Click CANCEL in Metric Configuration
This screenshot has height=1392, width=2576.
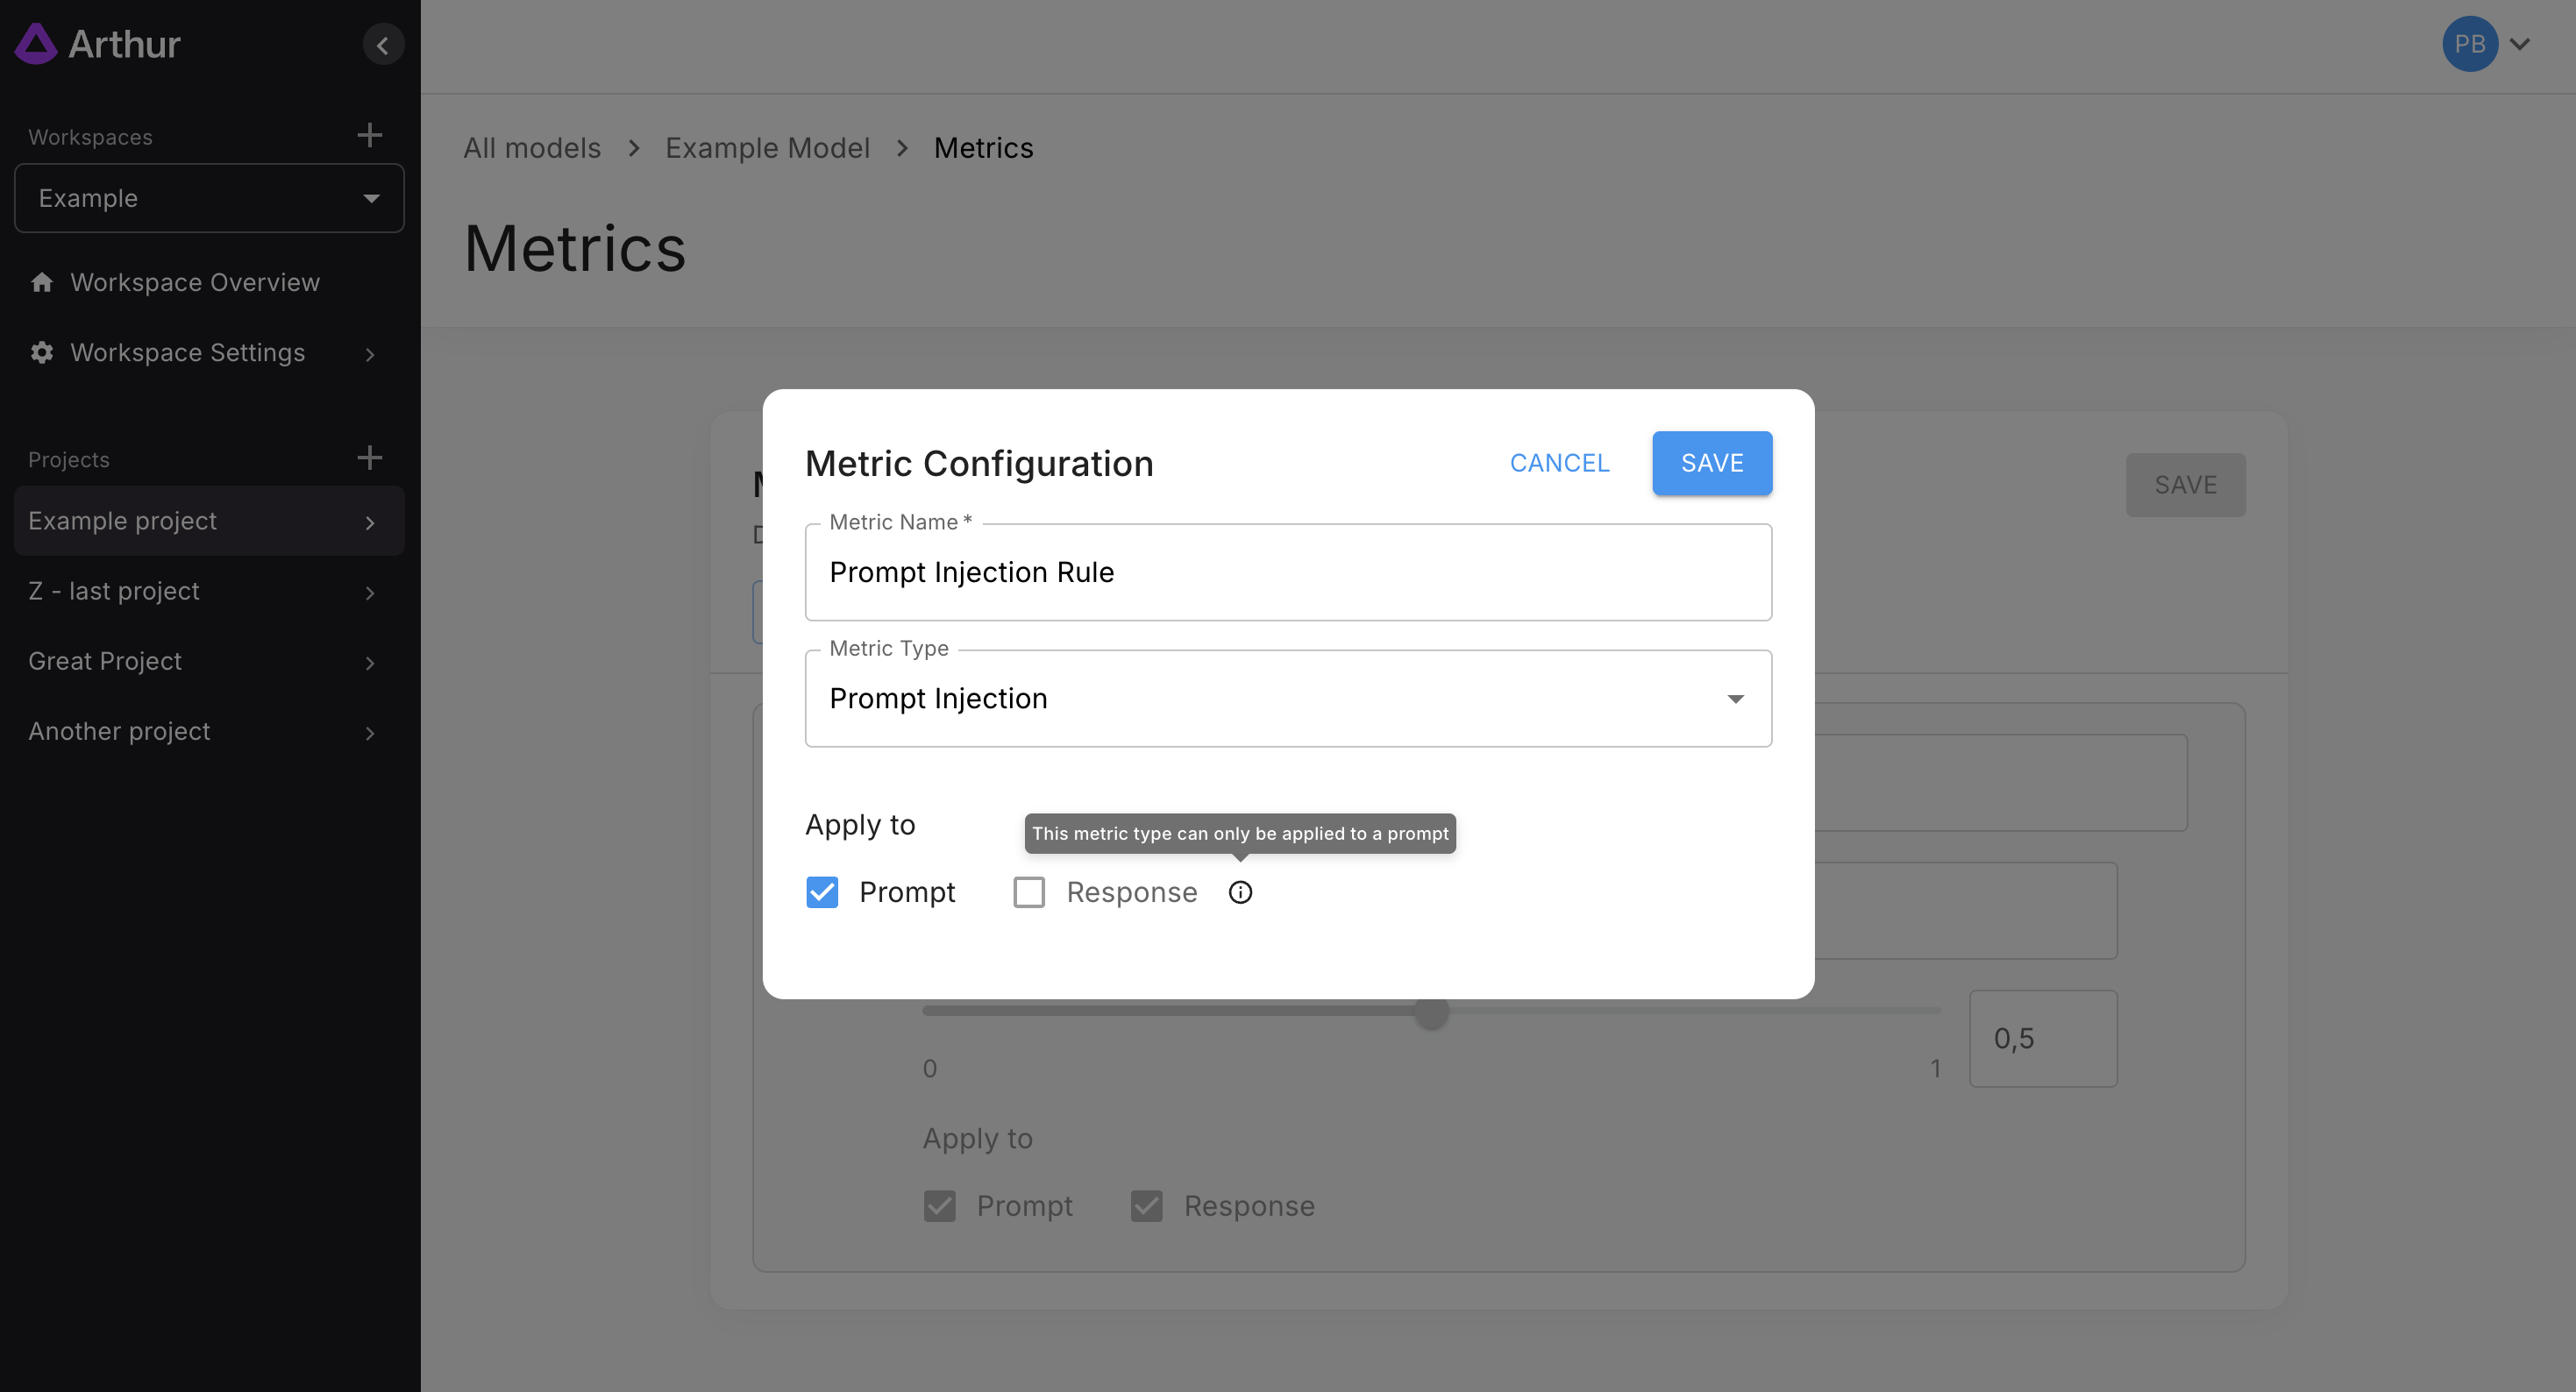click(1559, 463)
